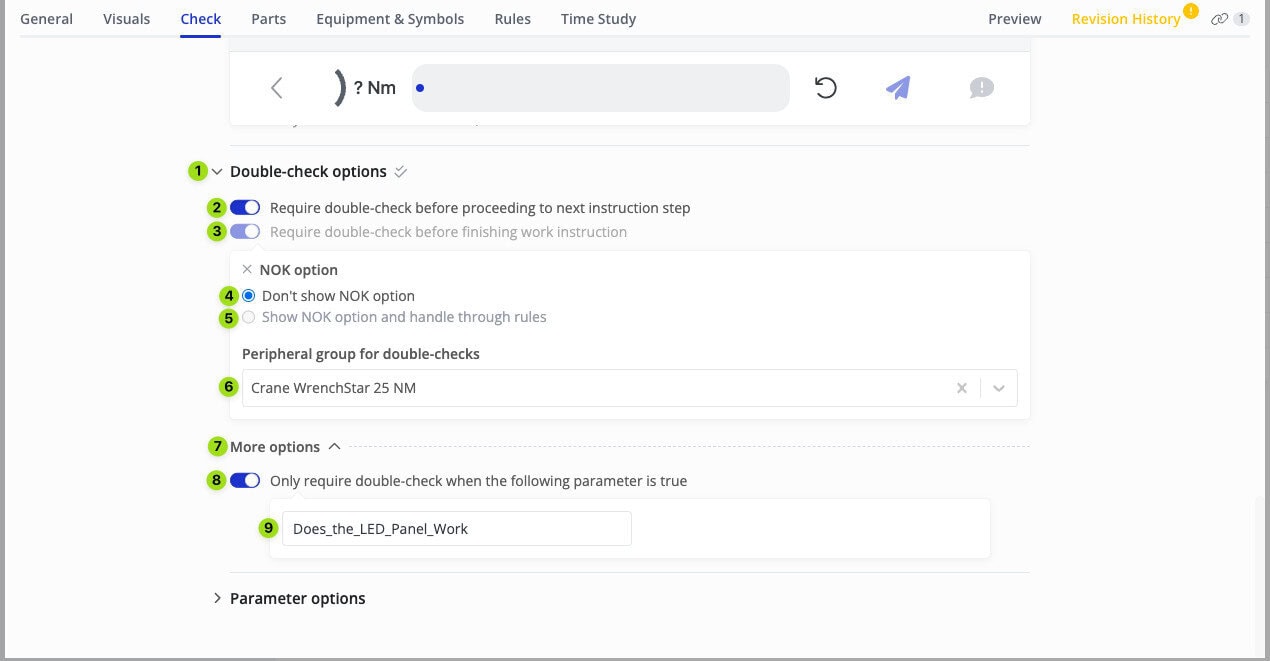Click the reset/undo circular arrow icon
1270x661 pixels.
[x=826, y=88]
